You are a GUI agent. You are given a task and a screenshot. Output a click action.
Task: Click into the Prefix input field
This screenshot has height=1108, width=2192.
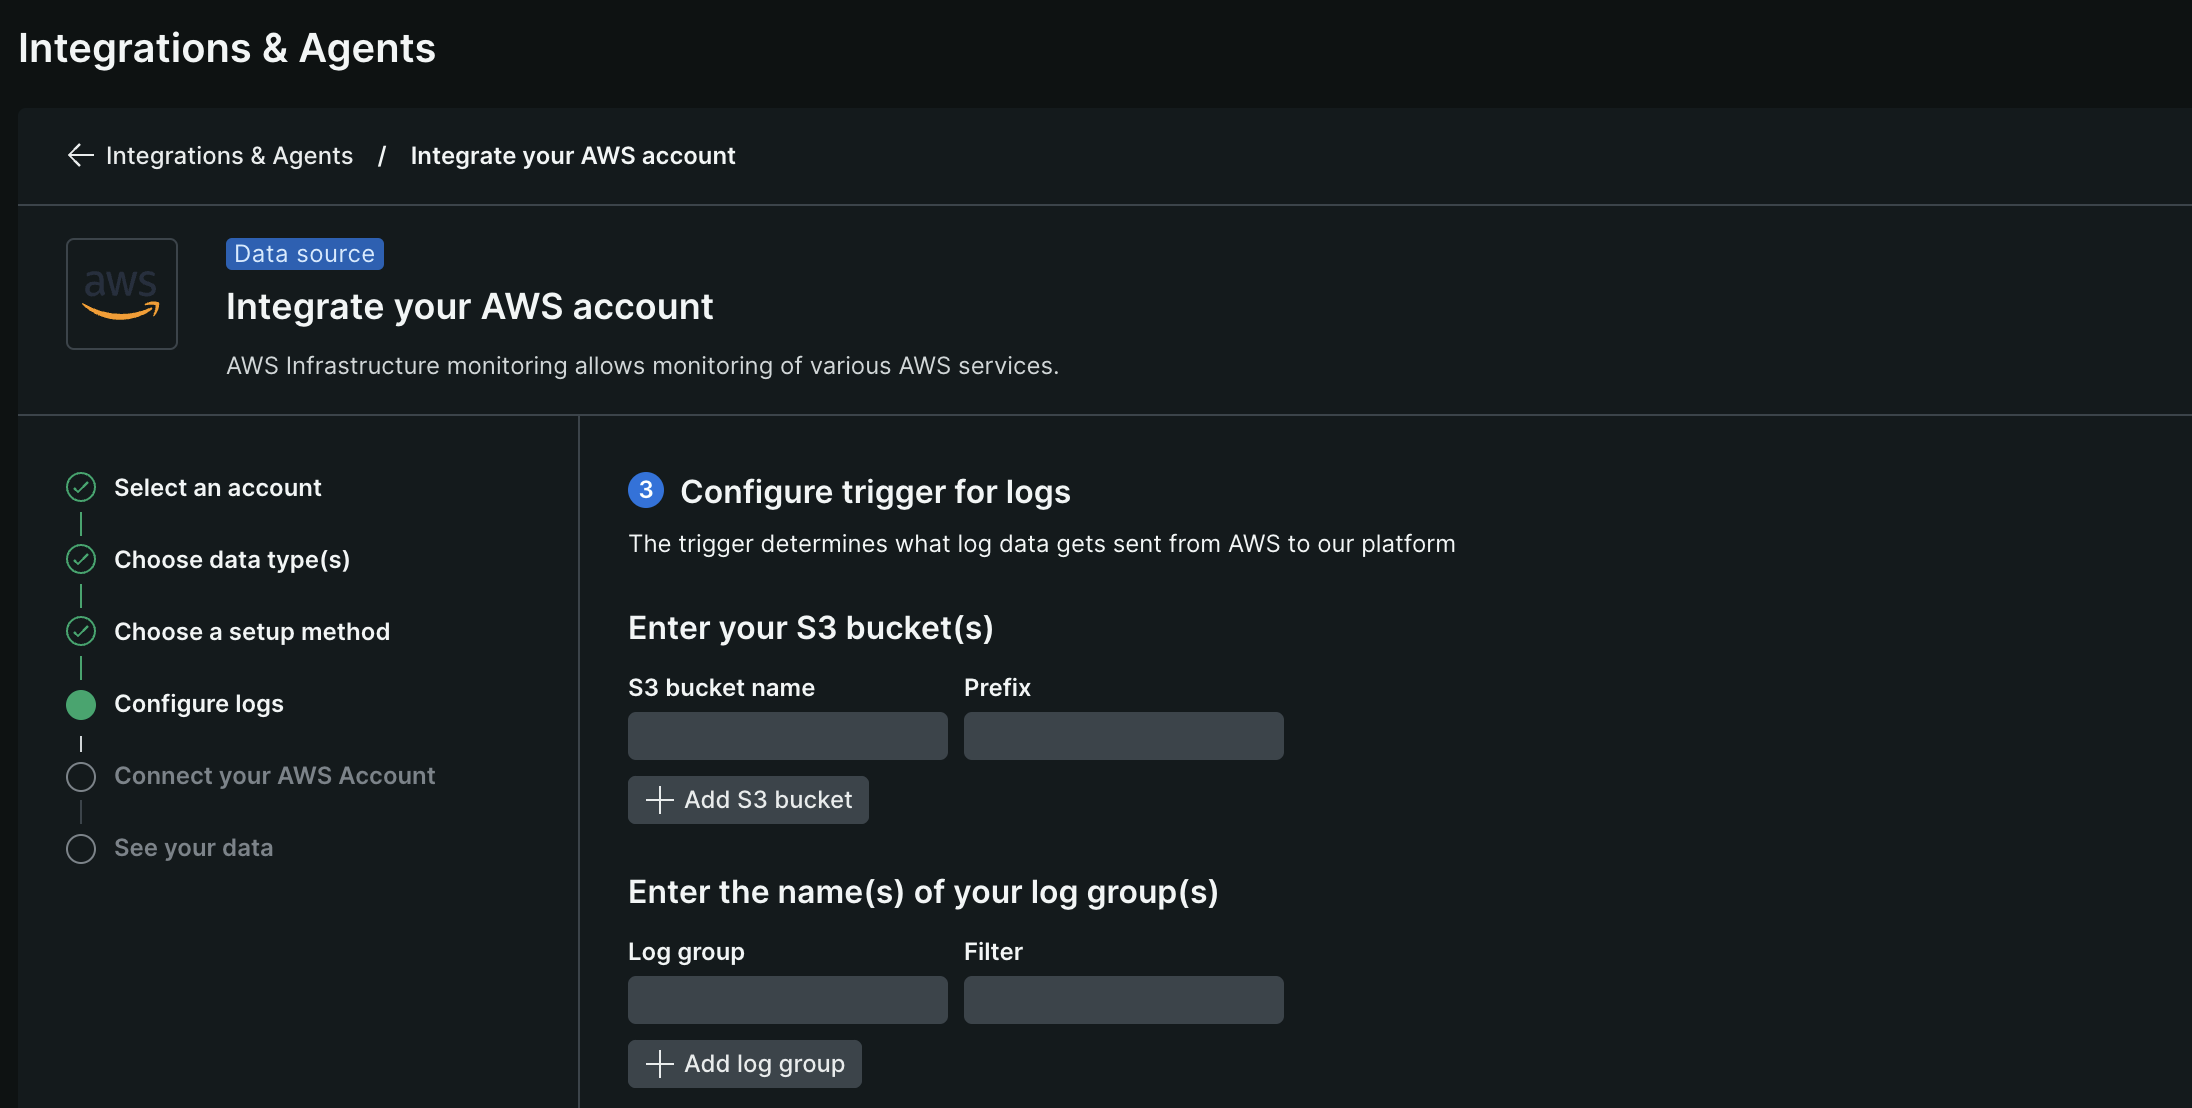[x=1124, y=736]
